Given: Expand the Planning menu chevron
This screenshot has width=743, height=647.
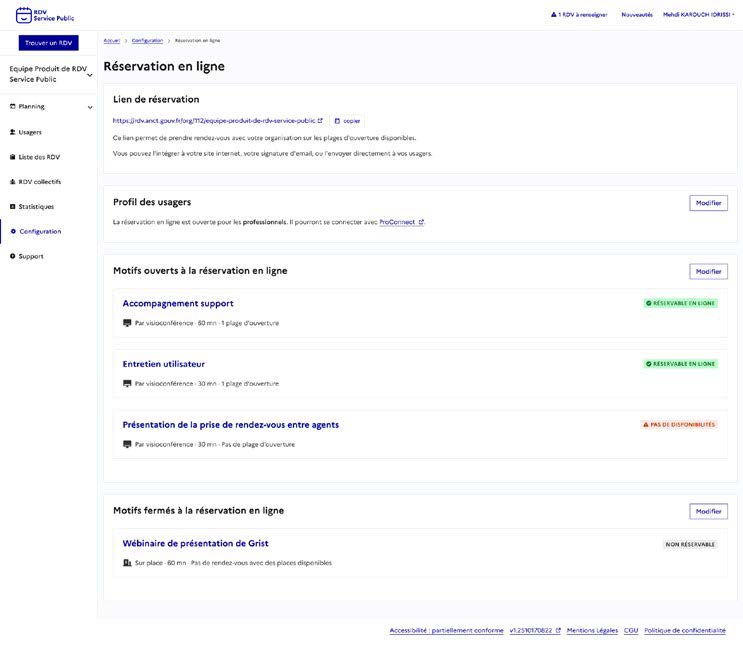Looking at the screenshot, I should pyautogui.click(x=90, y=107).
